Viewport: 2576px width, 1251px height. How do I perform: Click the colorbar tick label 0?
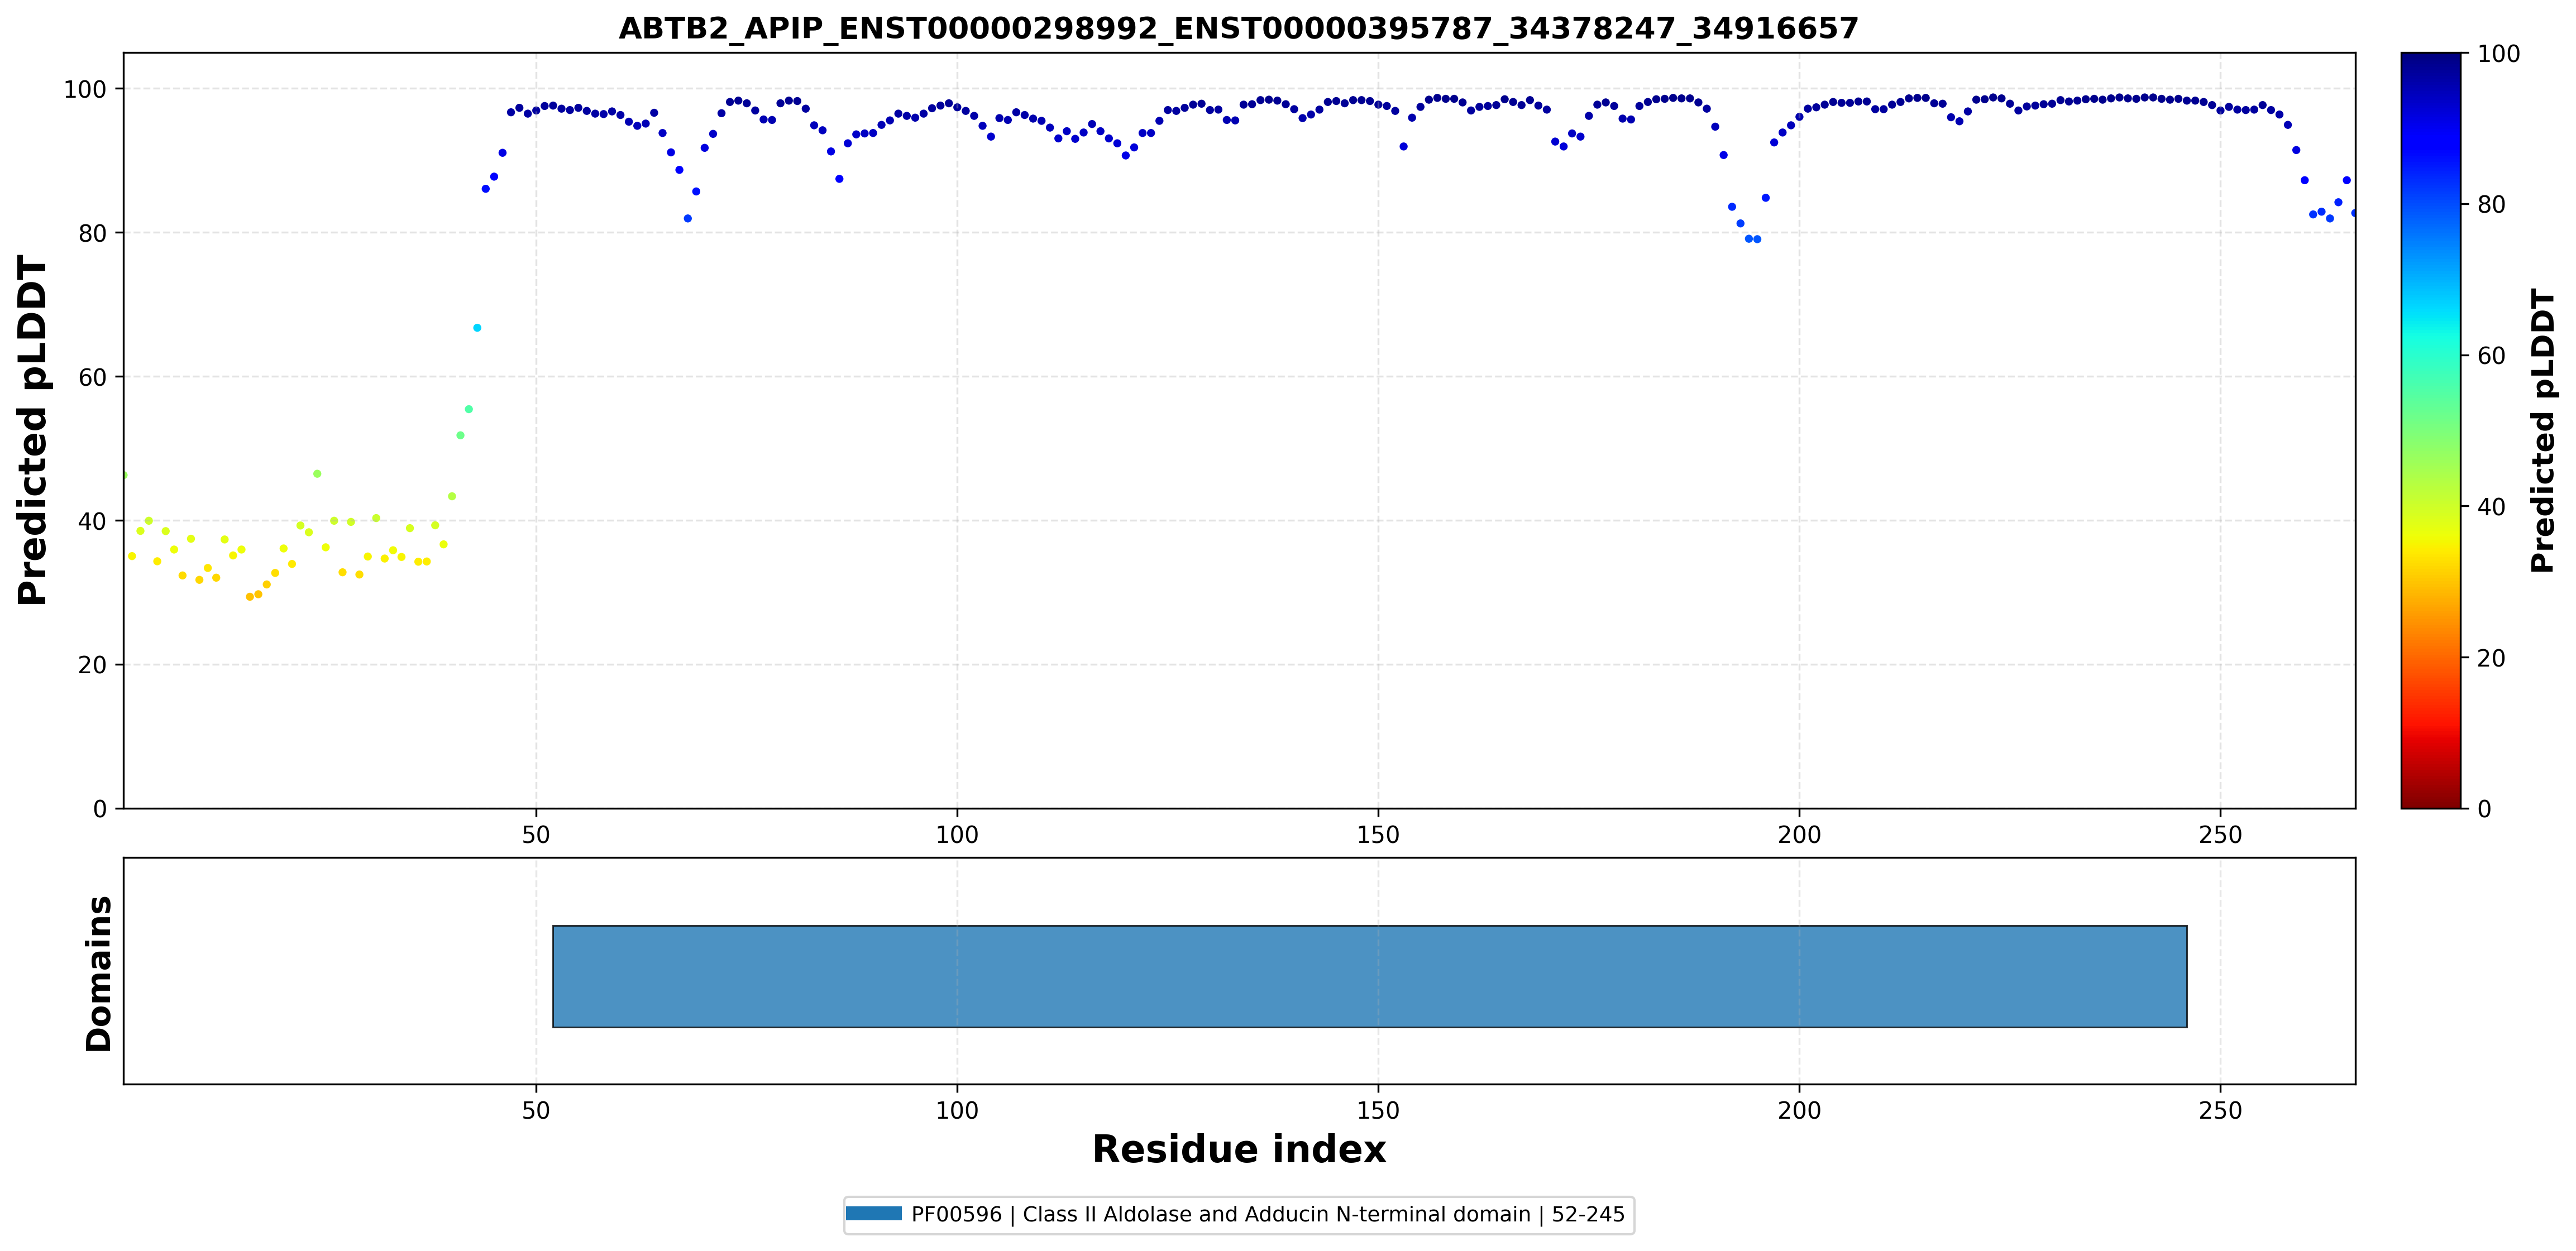pyautogui.click(x=2484, y=808)
